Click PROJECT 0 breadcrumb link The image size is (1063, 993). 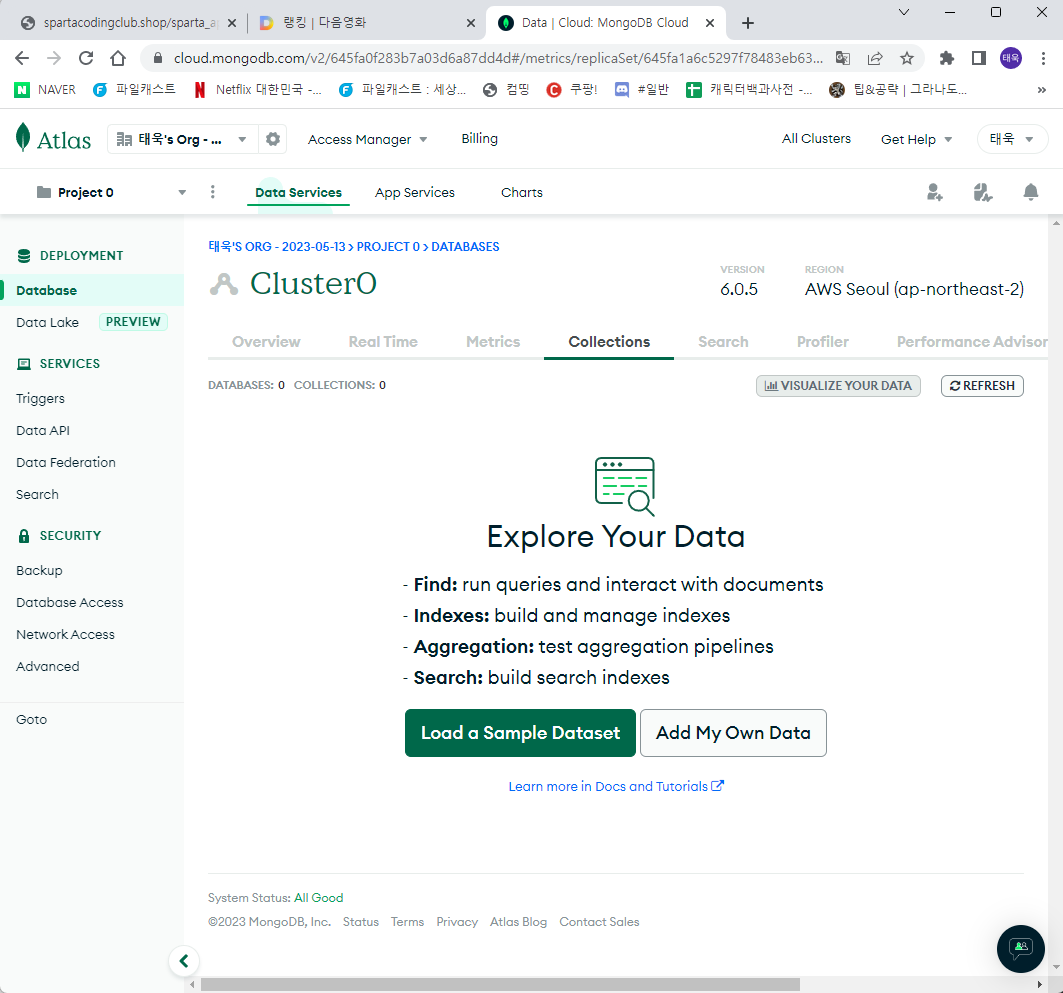coord(388,247)
